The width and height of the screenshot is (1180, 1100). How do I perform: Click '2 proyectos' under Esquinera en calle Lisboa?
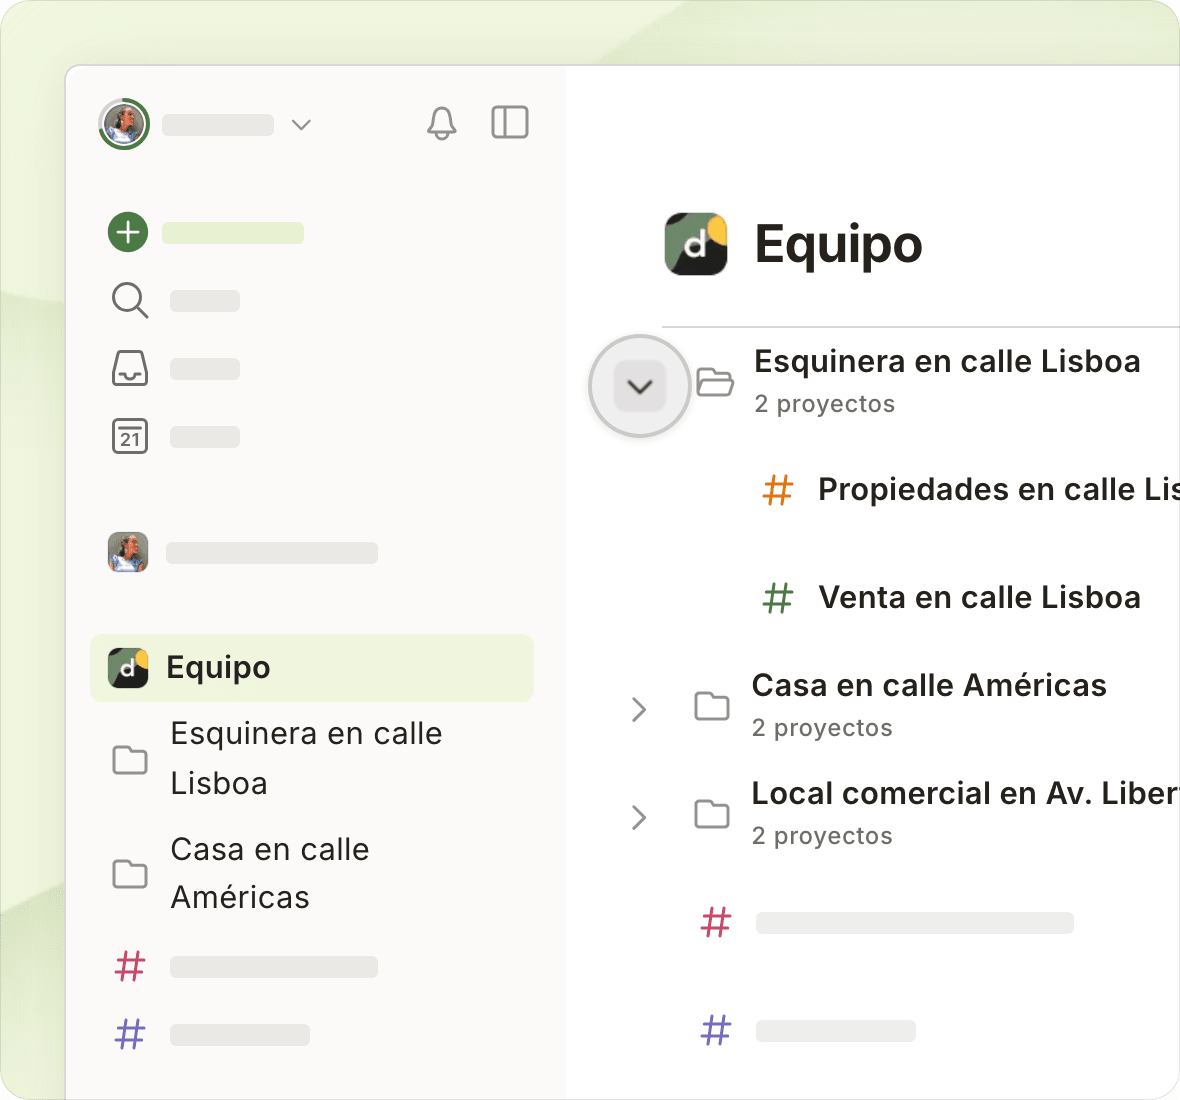coord(825,405)
